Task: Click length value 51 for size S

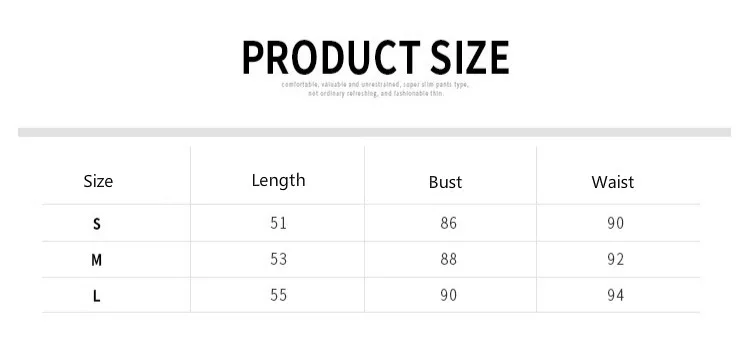Action: [x=278, y=223]
